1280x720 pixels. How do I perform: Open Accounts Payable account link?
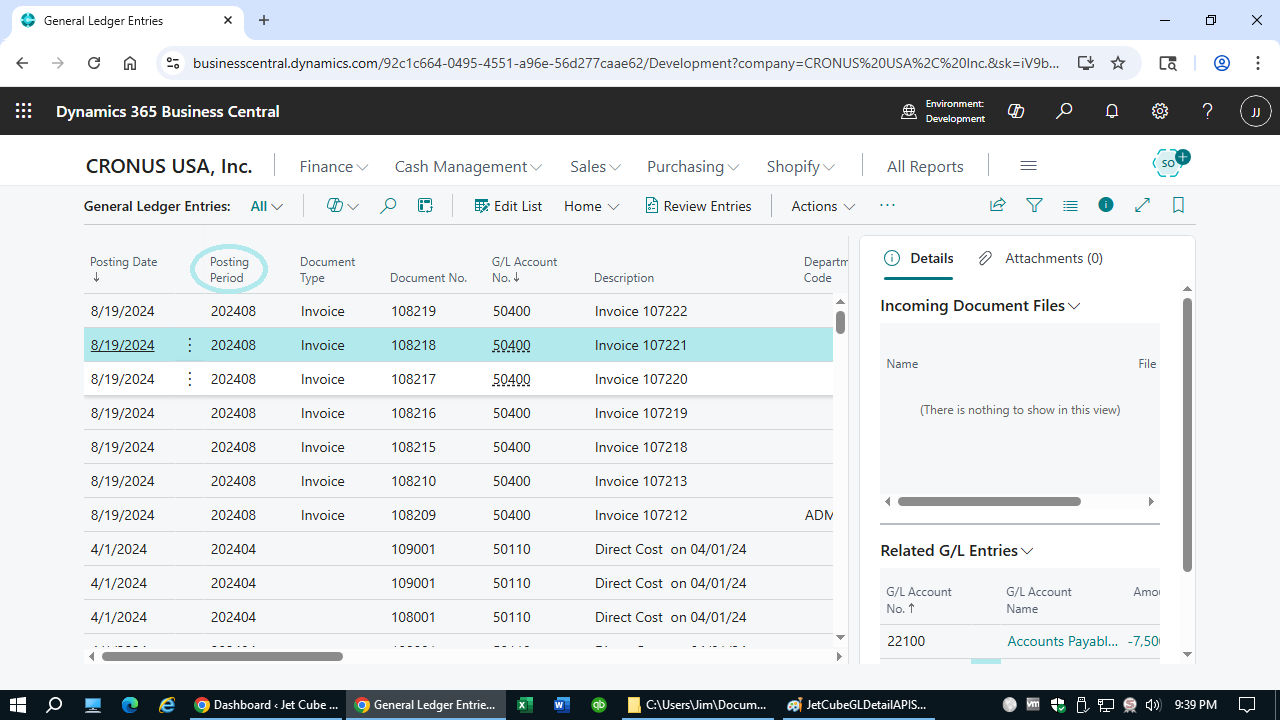click(x=1062, y=641)
